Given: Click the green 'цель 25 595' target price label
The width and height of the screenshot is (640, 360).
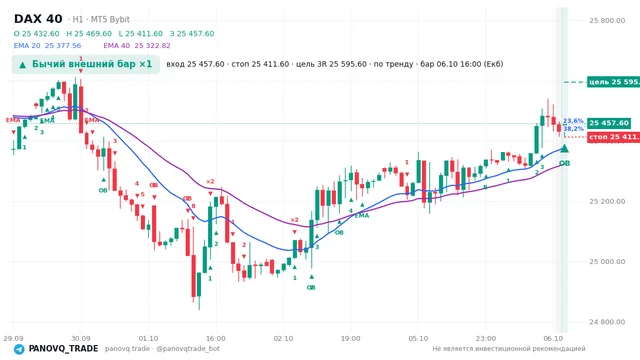Looking at the screenshot, I should pyautogui.click(x=613, y=82).
